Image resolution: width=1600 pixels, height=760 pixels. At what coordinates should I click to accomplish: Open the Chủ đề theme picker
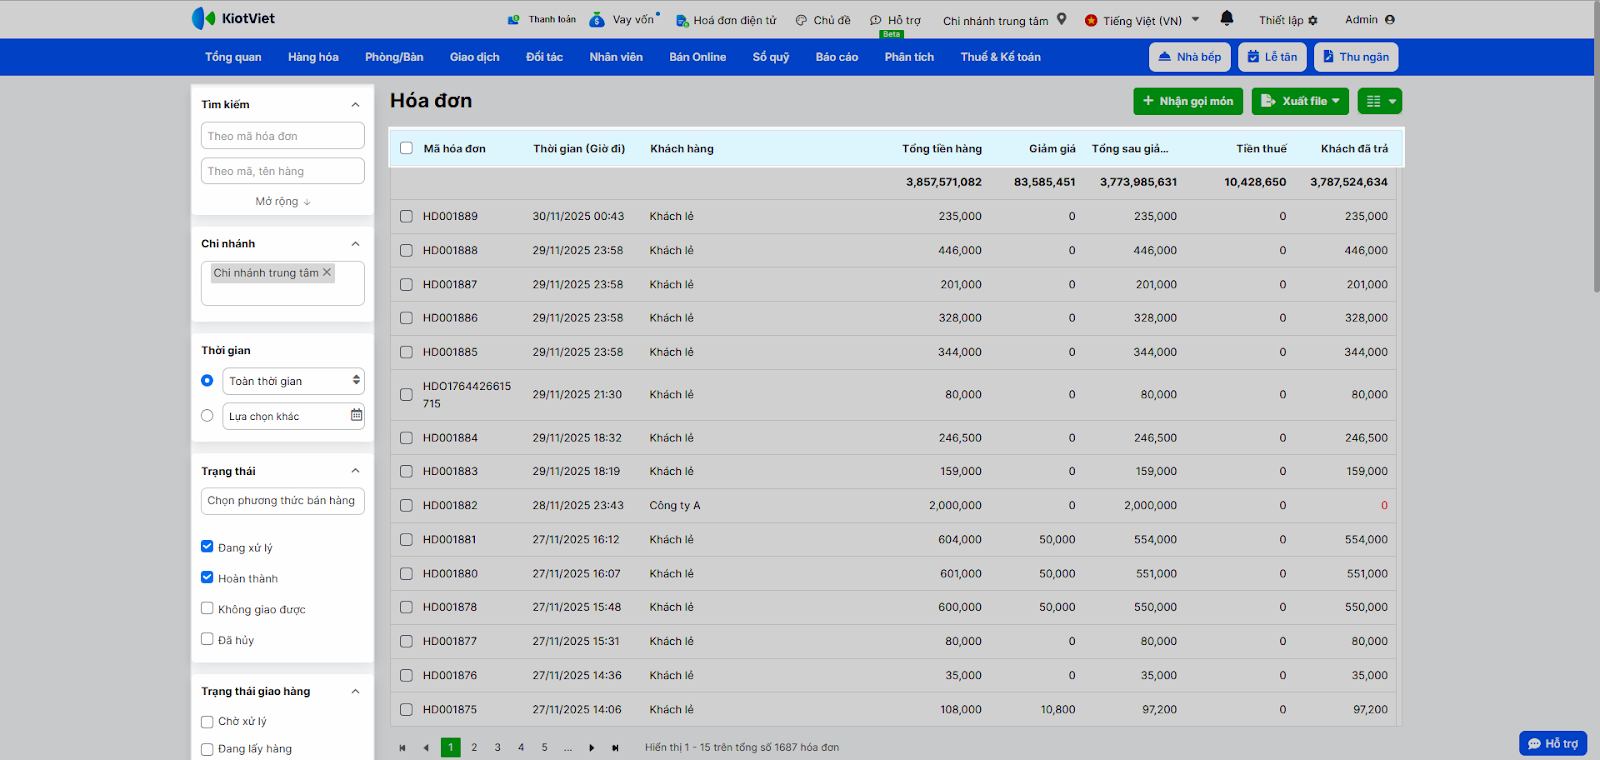[x=823, y=20]
